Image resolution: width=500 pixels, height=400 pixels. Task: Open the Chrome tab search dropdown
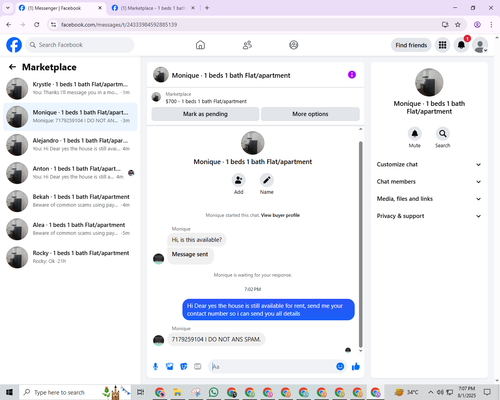tap(8, 8)
